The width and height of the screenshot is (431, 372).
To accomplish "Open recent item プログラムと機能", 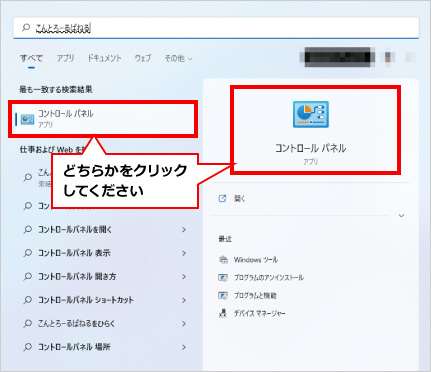I will pos(255,296).
